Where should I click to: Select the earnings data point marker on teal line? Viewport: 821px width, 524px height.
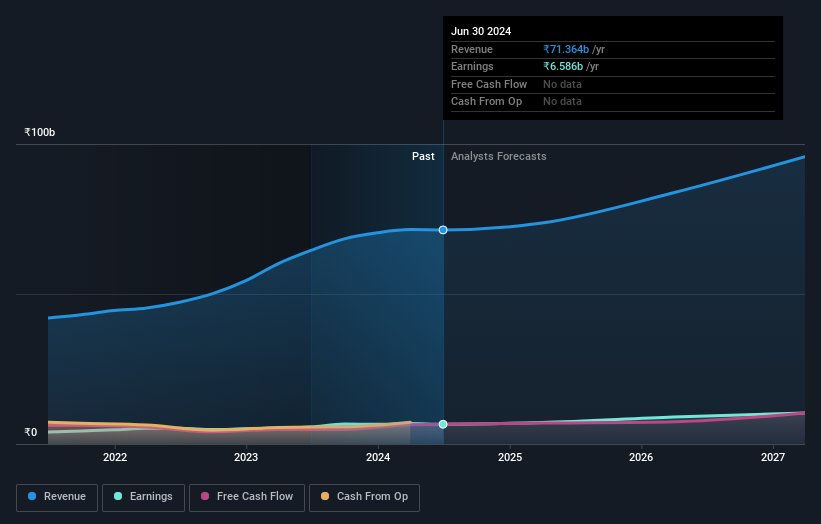[443, 424]
